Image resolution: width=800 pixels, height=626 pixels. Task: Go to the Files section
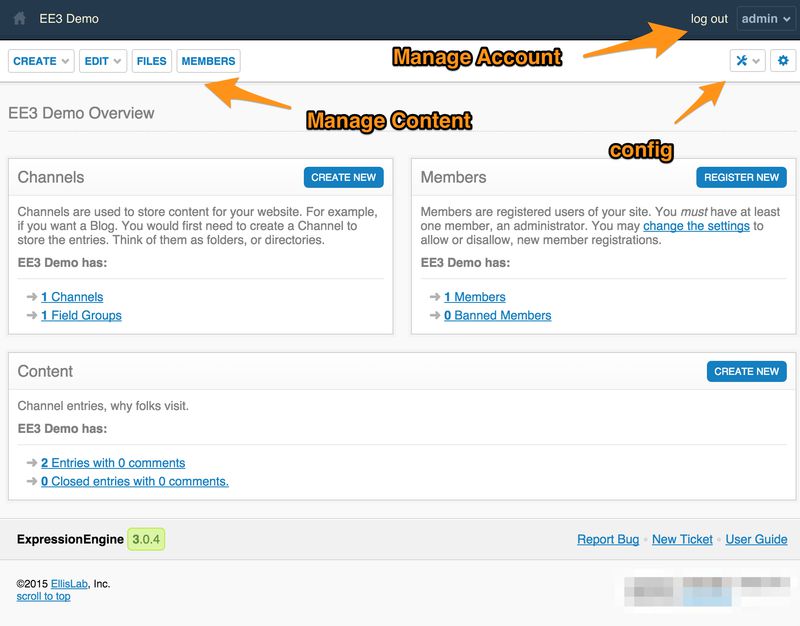(151, 61)
